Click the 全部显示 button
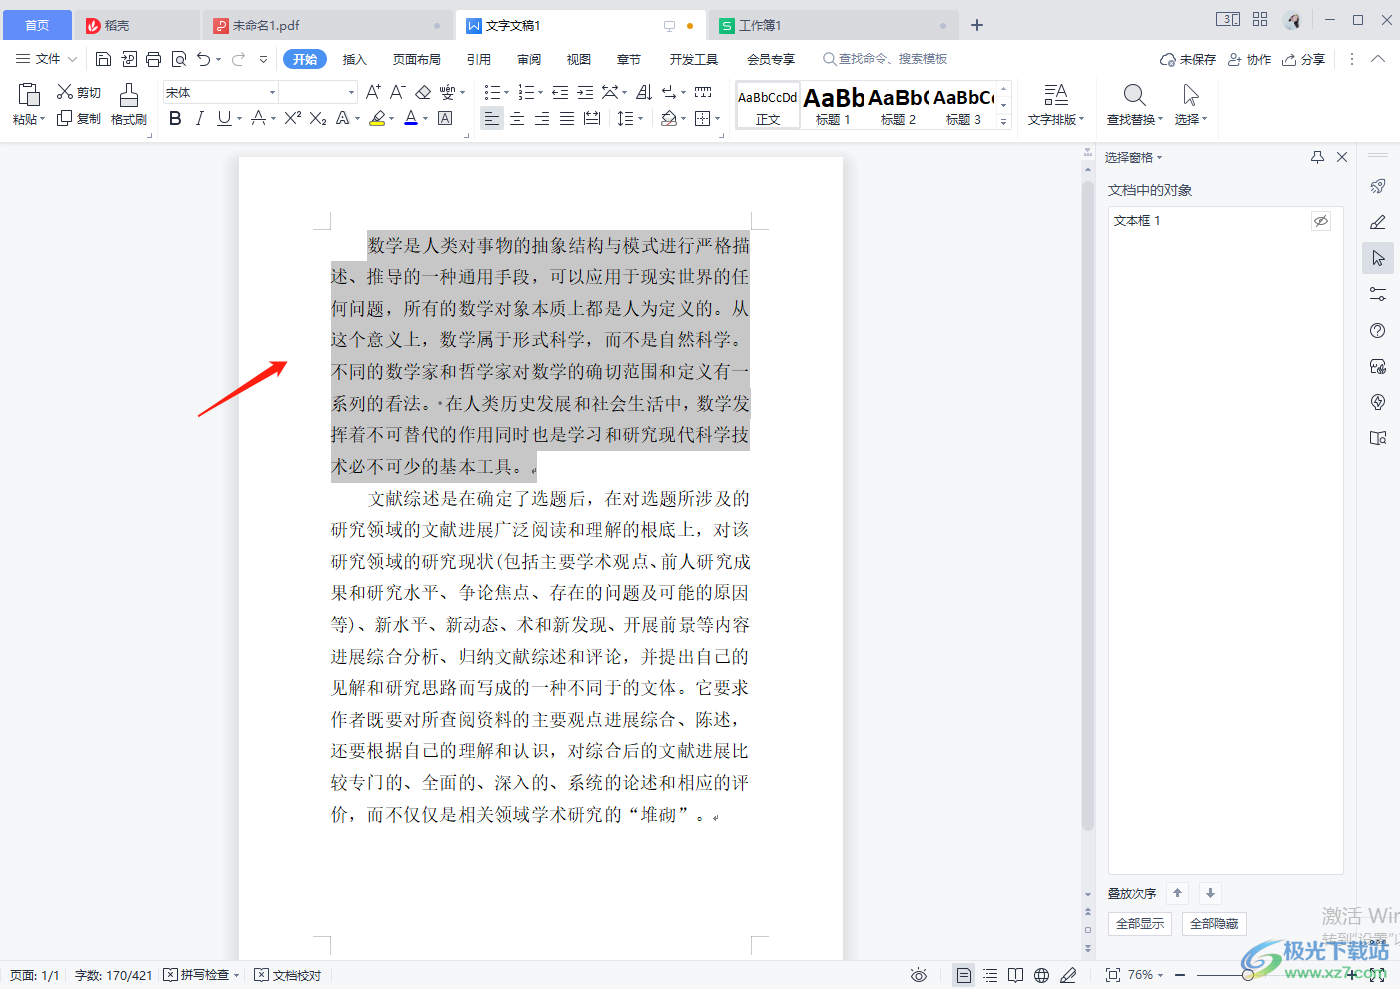 click(1140, 923)
